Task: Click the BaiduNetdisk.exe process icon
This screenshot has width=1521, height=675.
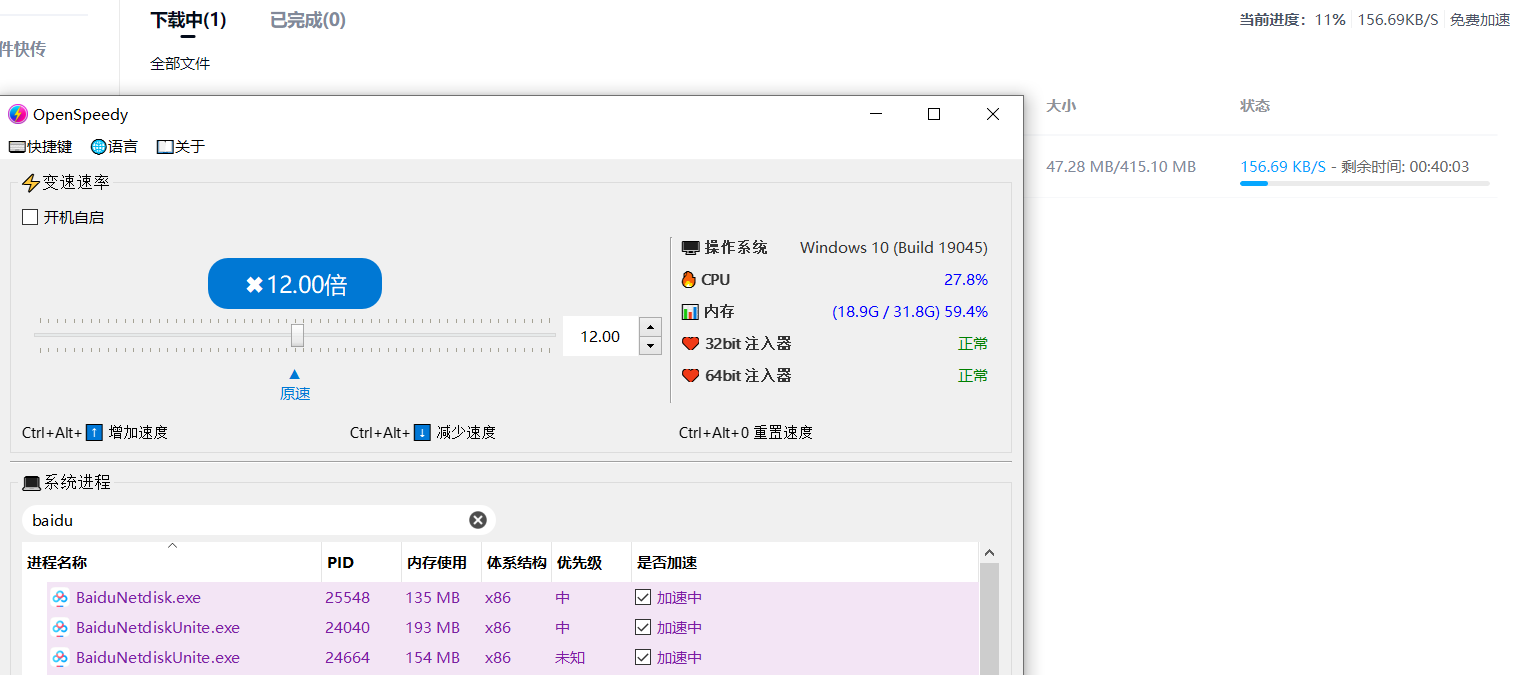Action: point(60,598)
